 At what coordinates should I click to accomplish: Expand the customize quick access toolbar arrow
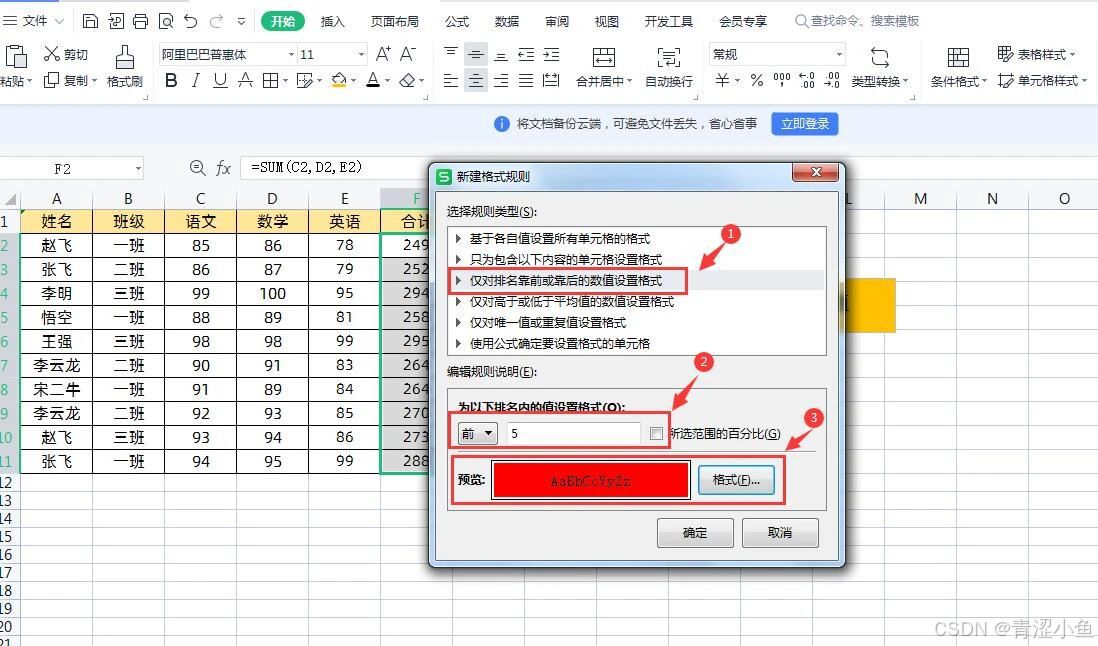pyautogui.click(x=242, y=21)
